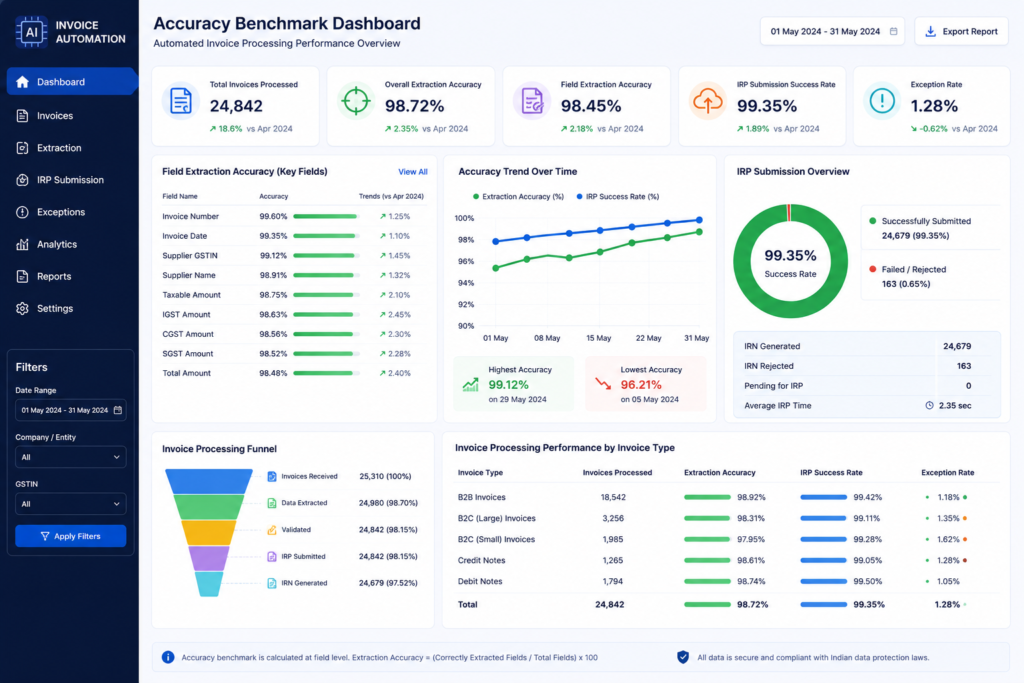Image resolution: width=1024 pixels, height=683 pixels.
Task: Click the Lowest Accuracy downward arrow icon
Action: click(x=603, y=384)
